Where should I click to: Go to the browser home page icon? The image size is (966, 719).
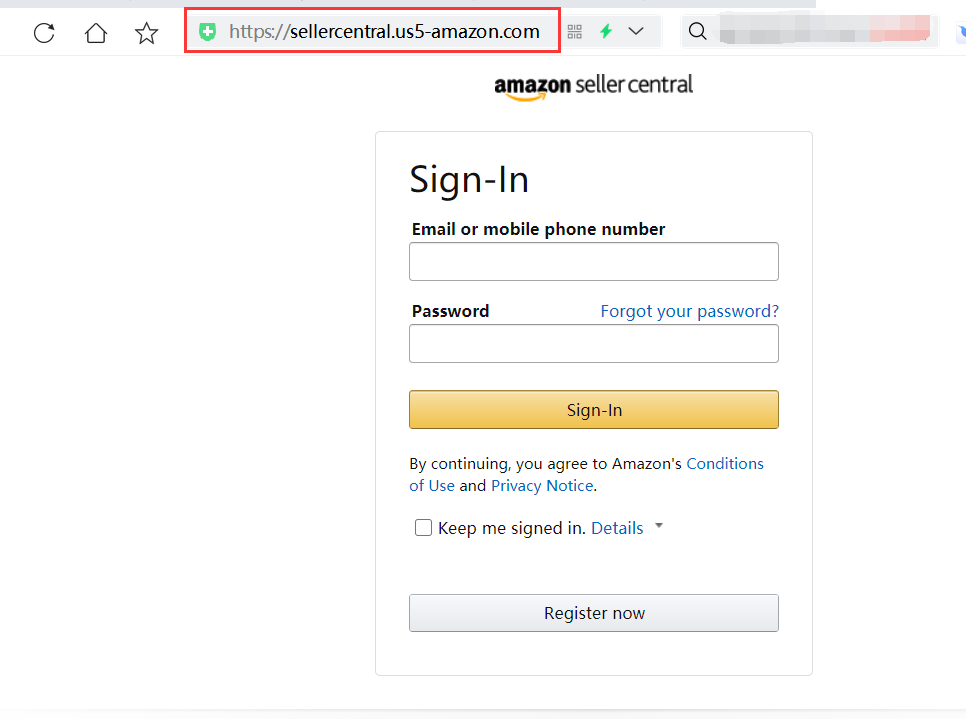[96, 33]
